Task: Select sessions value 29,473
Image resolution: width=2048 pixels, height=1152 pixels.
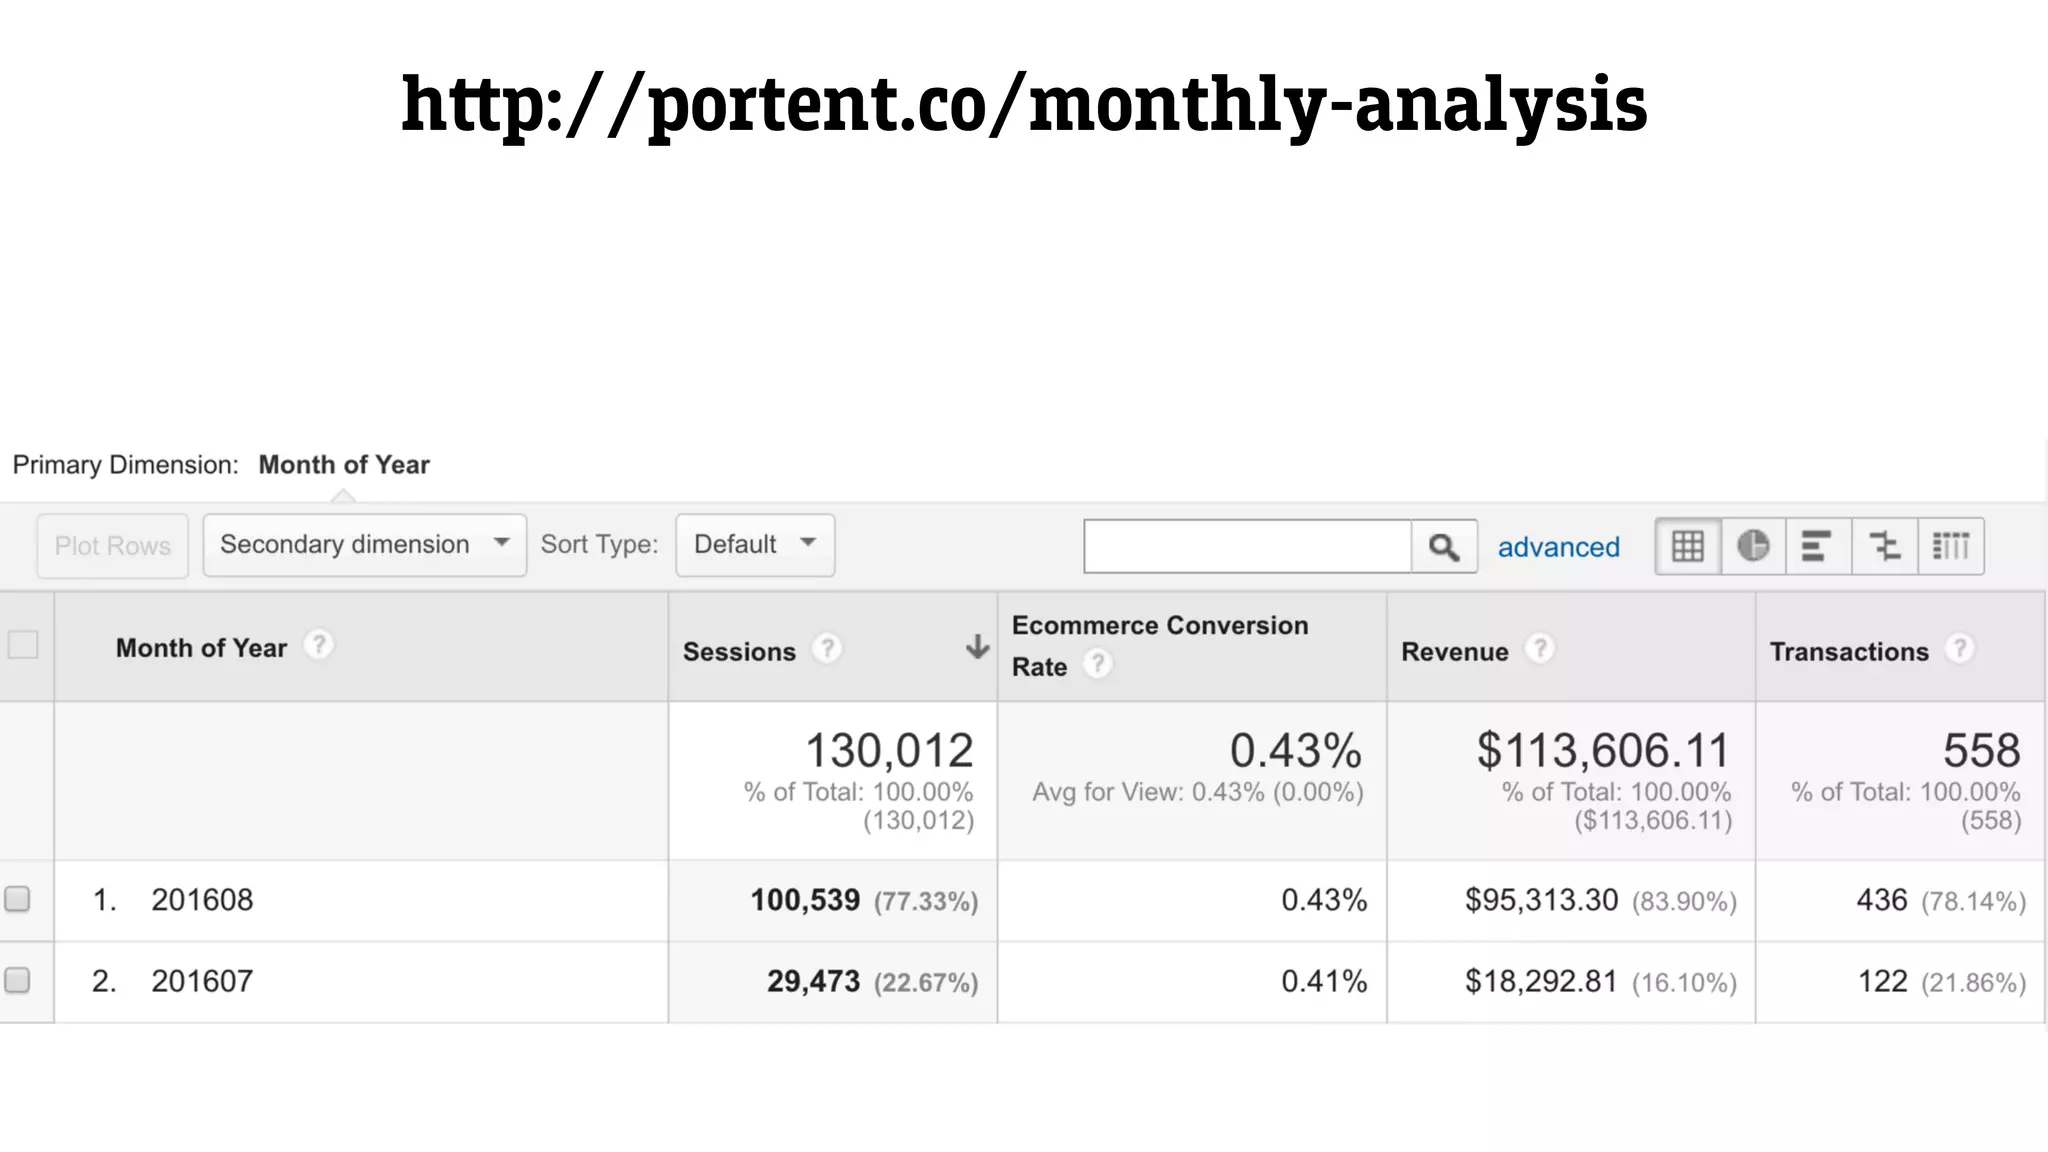Action: coord(813,981)
